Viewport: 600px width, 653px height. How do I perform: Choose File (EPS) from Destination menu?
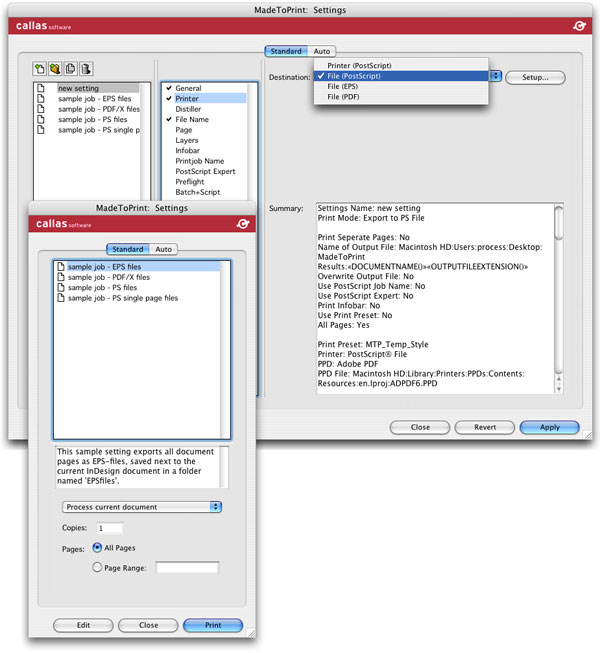coord(401,86)
